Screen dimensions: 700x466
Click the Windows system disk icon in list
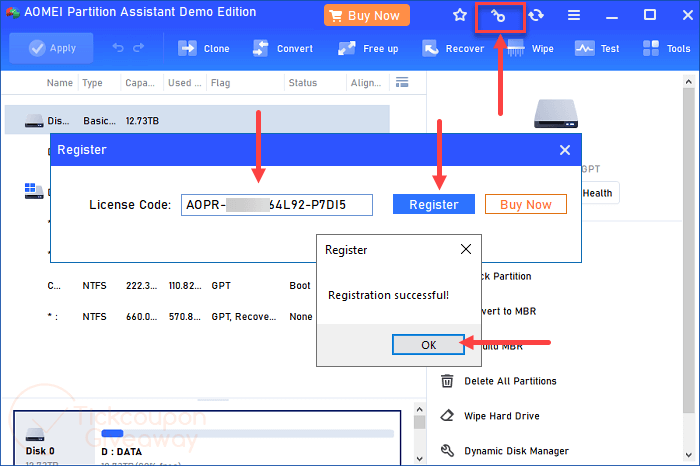click(33, 191)
